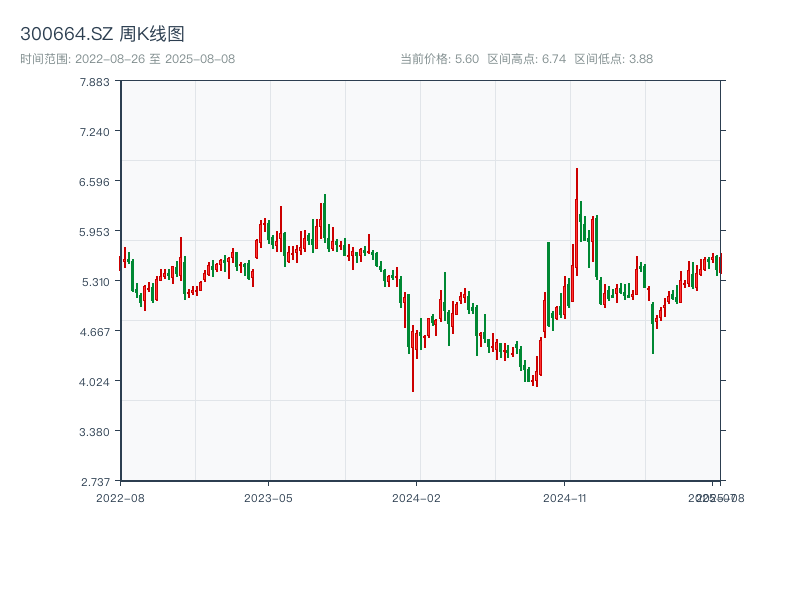
Task: Click the tallest red candle's peak near 2024-11
Action: click(x=577, y=170)
